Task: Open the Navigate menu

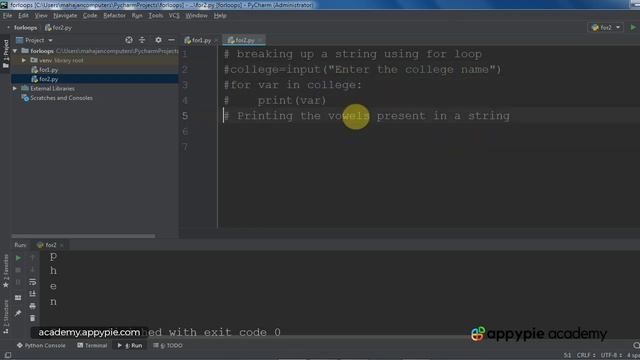Action: point(65,16)
